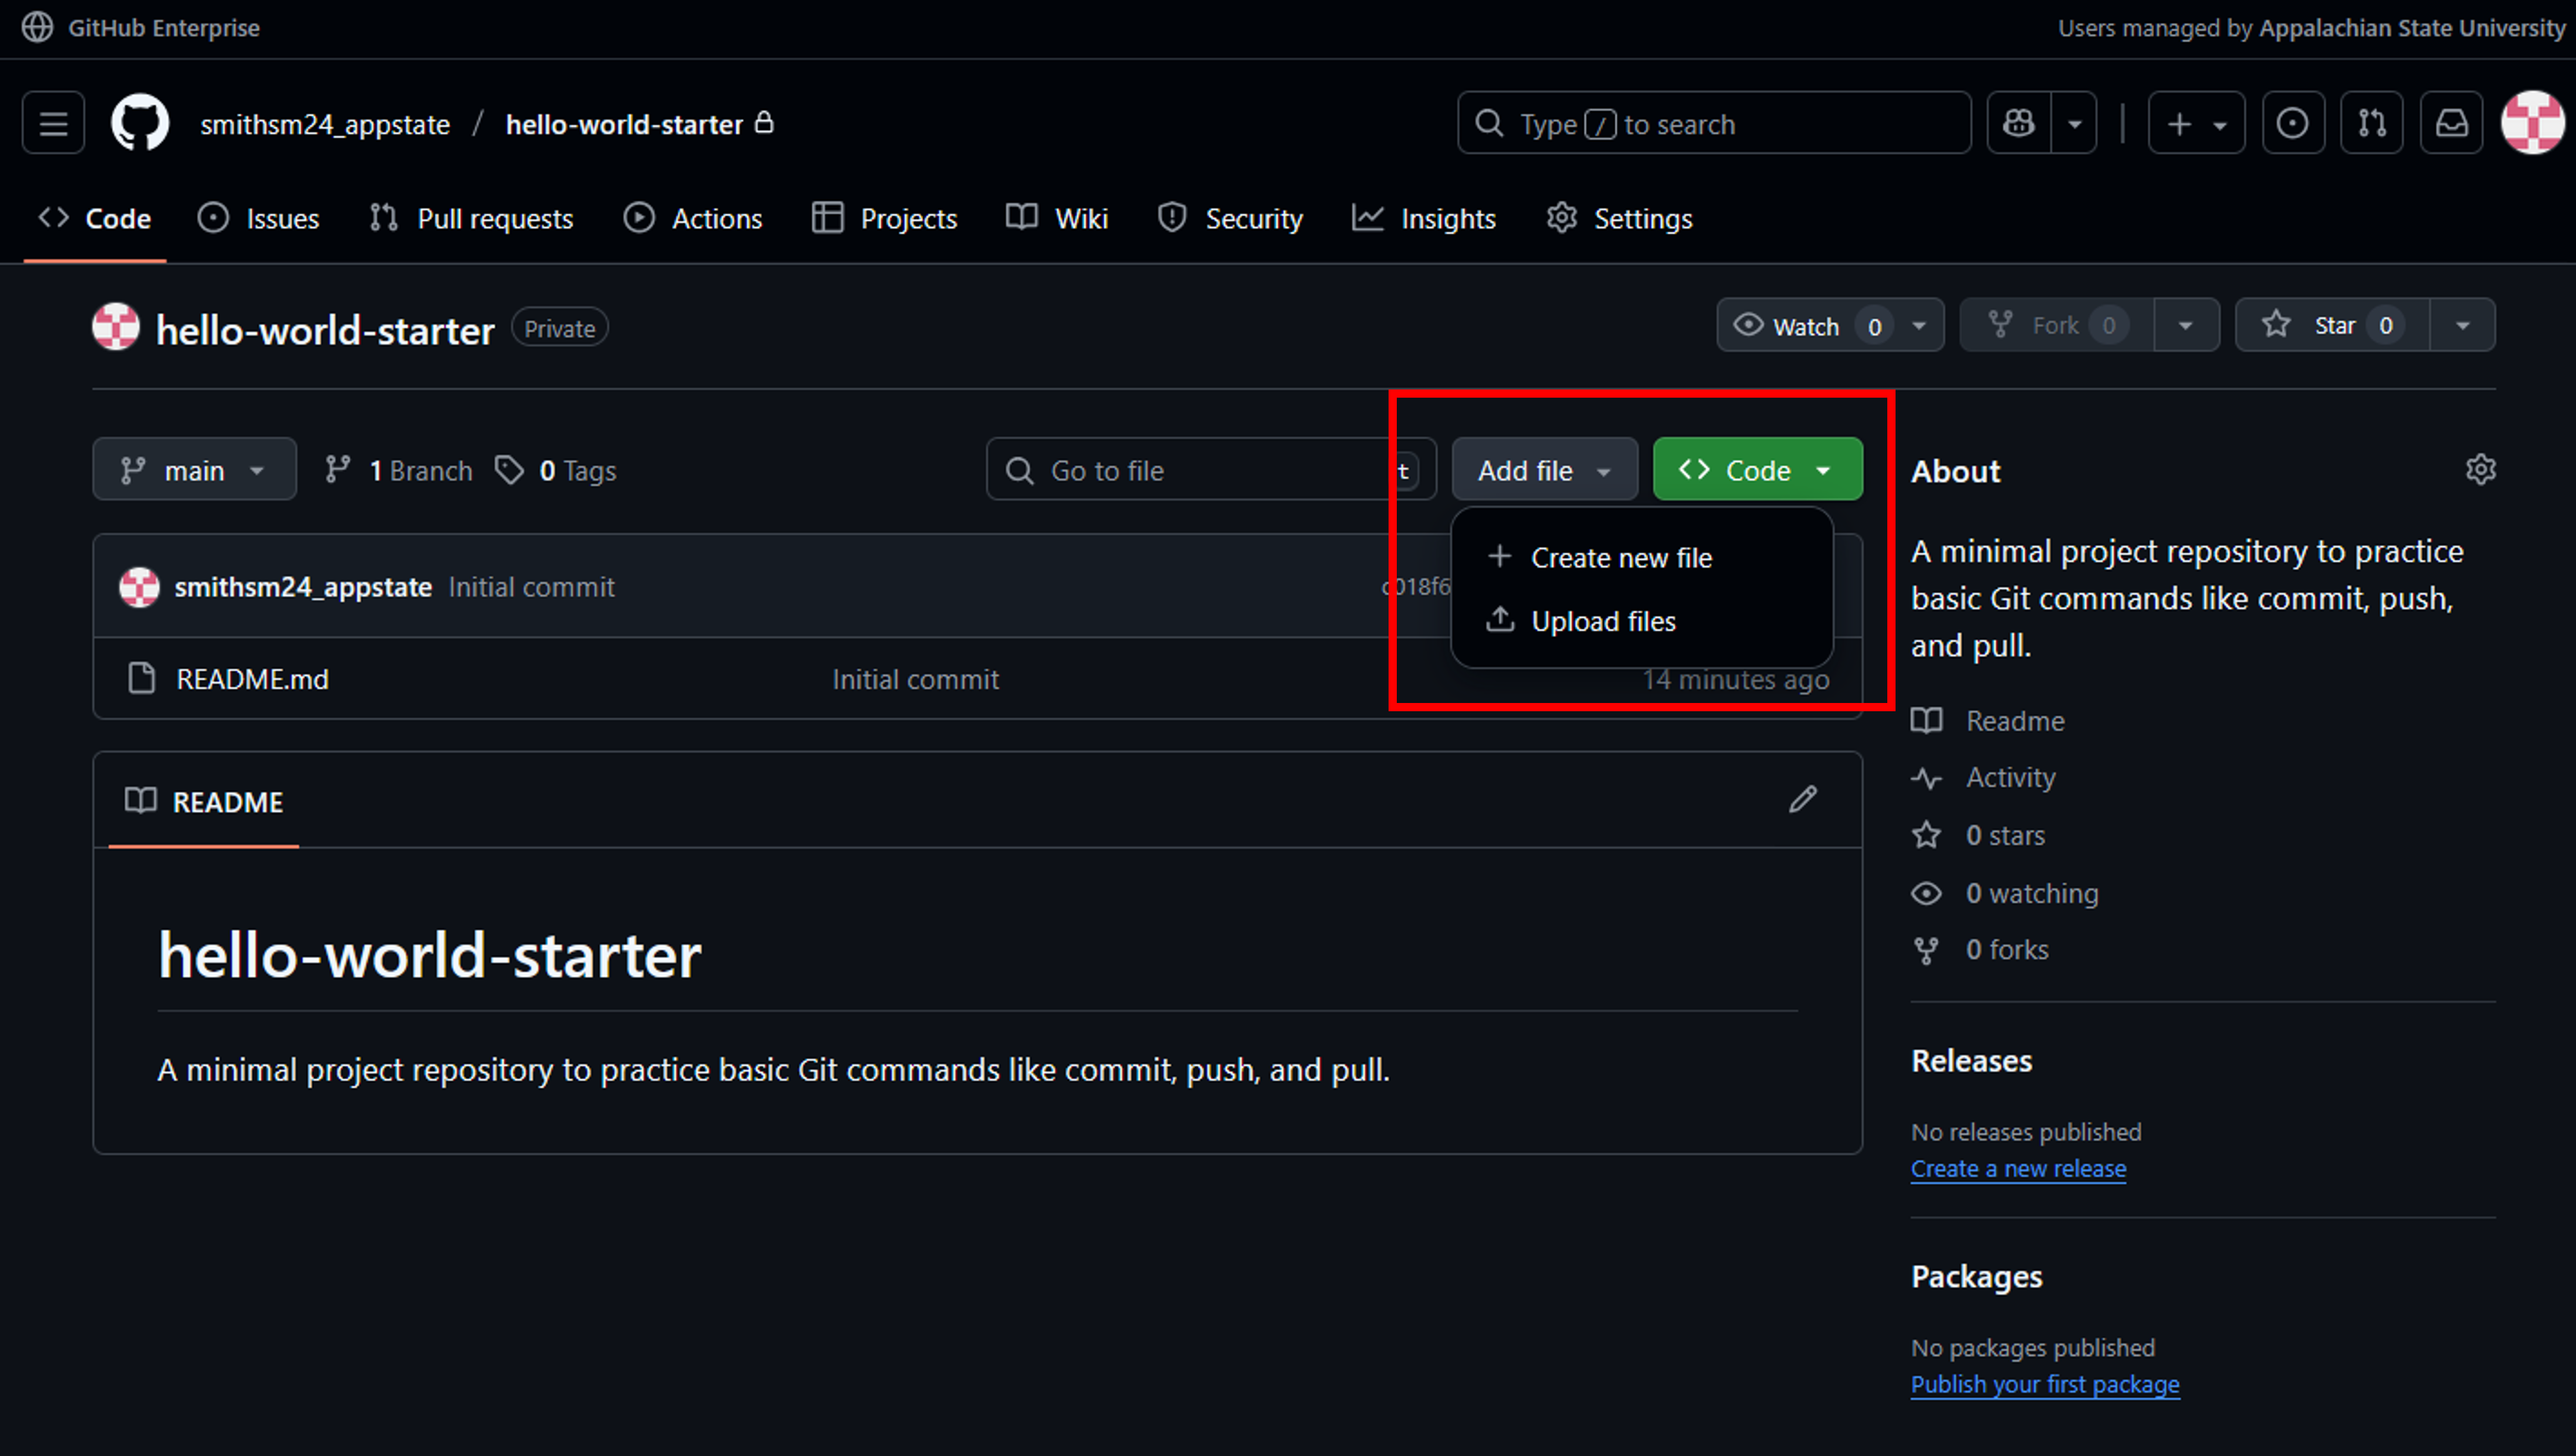Expand the Add file dropdown
This screenshot has height=1456, width=2576.
[x=1544, y=469]
